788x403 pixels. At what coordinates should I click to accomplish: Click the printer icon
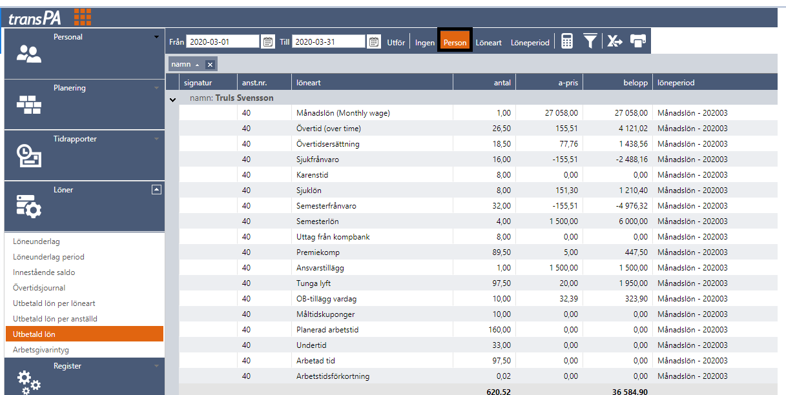tap(638, 42)
